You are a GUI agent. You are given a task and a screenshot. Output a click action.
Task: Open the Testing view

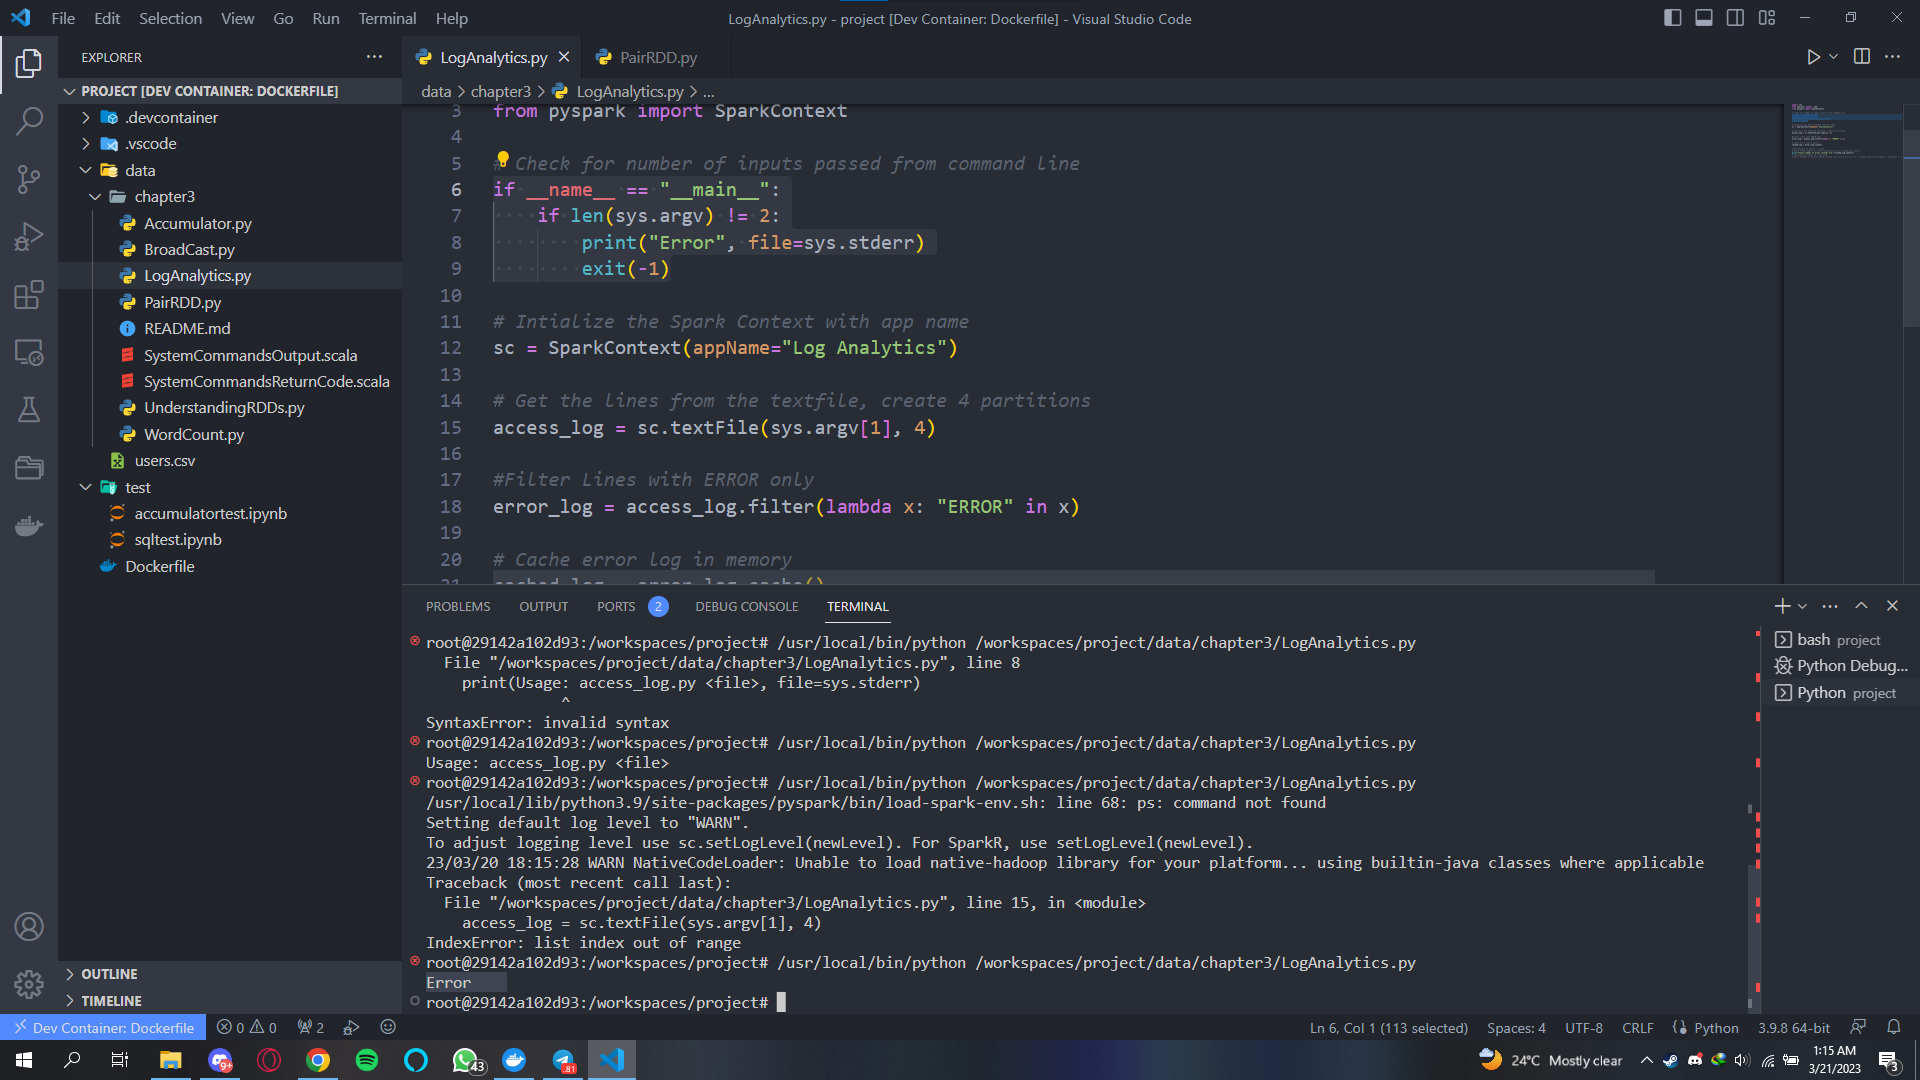(29, 409)
